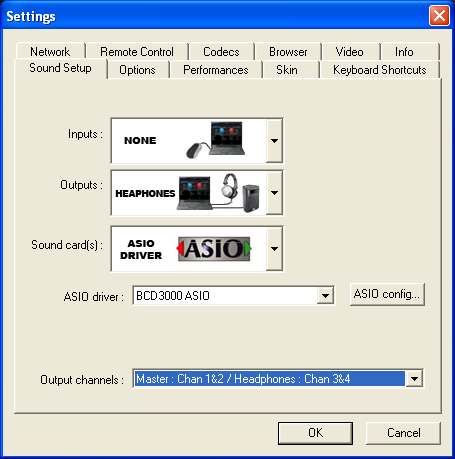Expand the Sound card(s) dropdown arrow
Screen dimensions: 455x459
[x=274, y=249]
